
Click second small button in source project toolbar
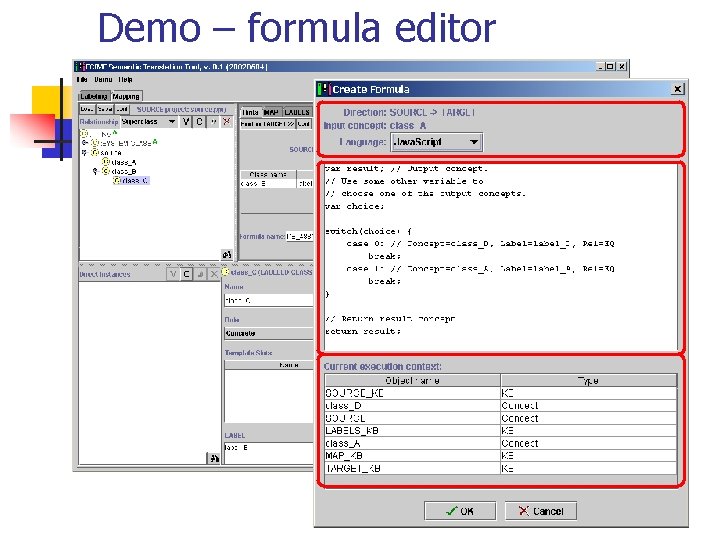105,109
